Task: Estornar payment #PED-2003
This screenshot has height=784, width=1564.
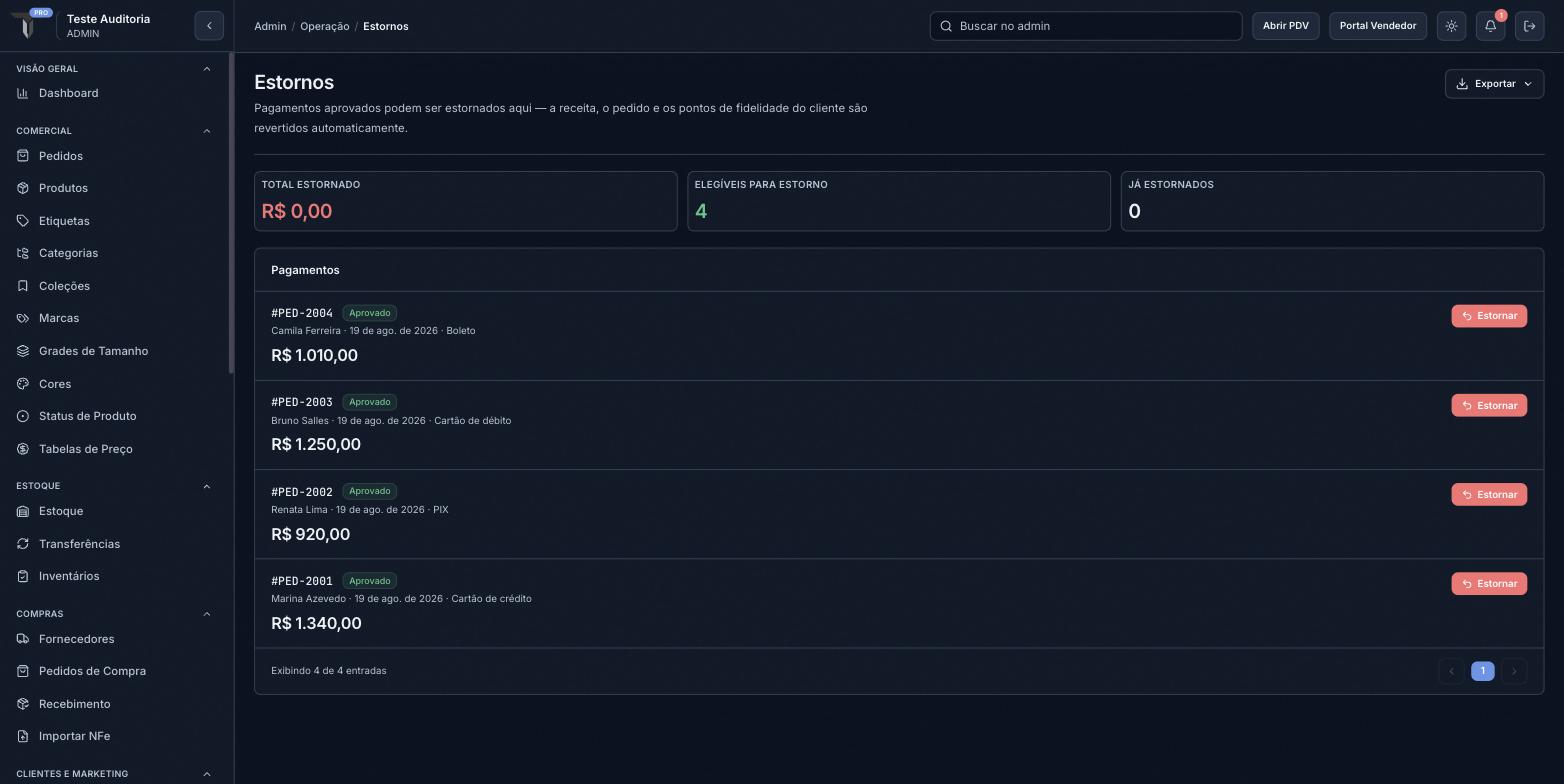Action: [1489, 405]
